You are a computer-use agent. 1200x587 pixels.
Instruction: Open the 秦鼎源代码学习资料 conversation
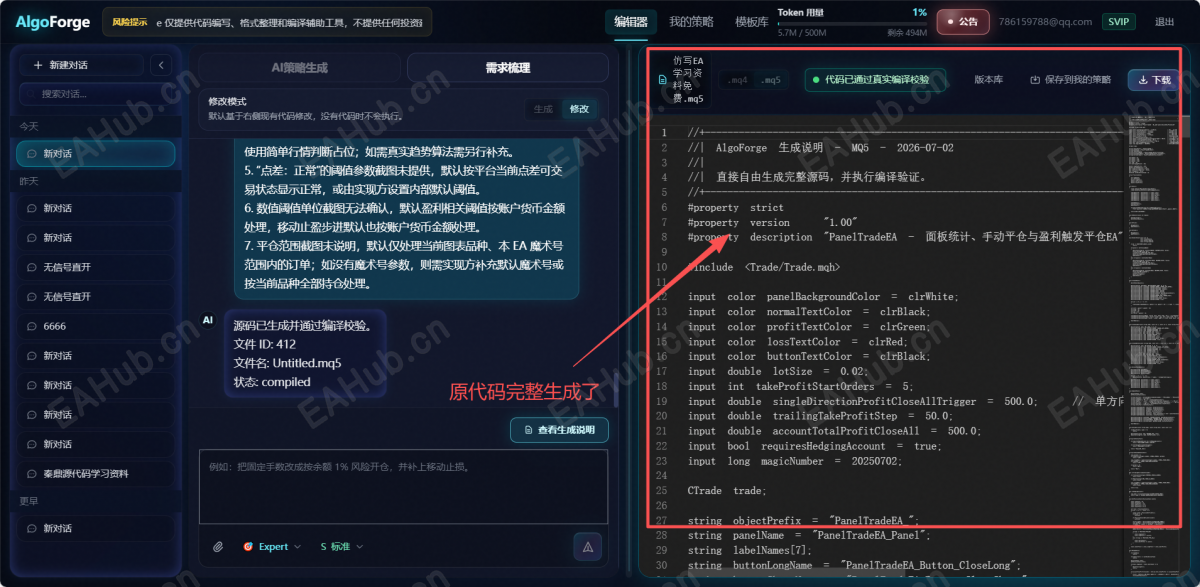96,473
